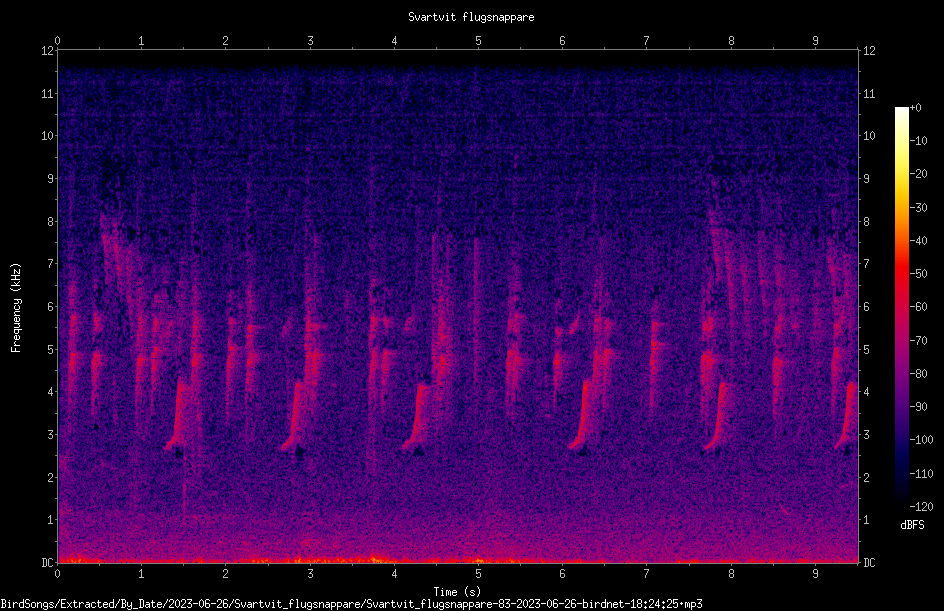The height and width of the screenshot is (611, 944).
Task: Click the '-50' color scale value
Action: pyautogui.click(x=919, y=274)
